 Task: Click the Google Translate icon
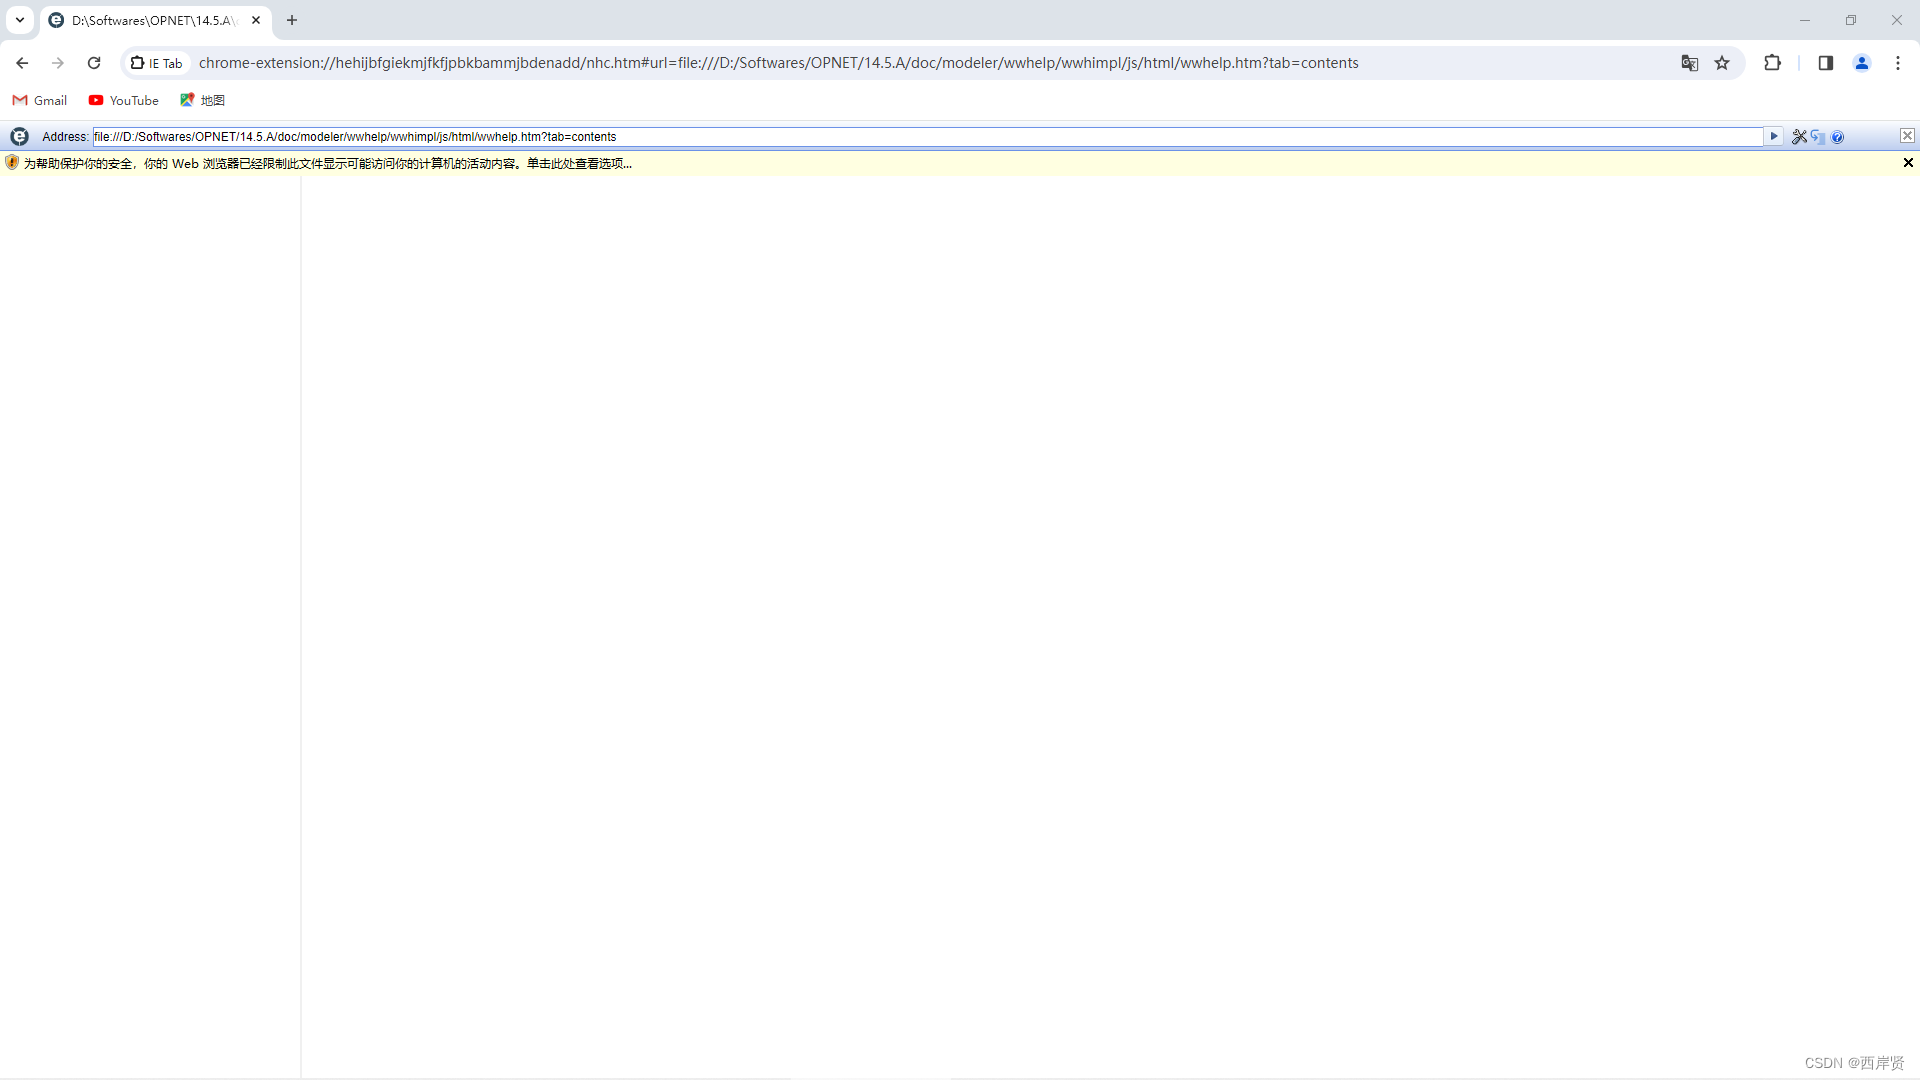coord(1689,63)
